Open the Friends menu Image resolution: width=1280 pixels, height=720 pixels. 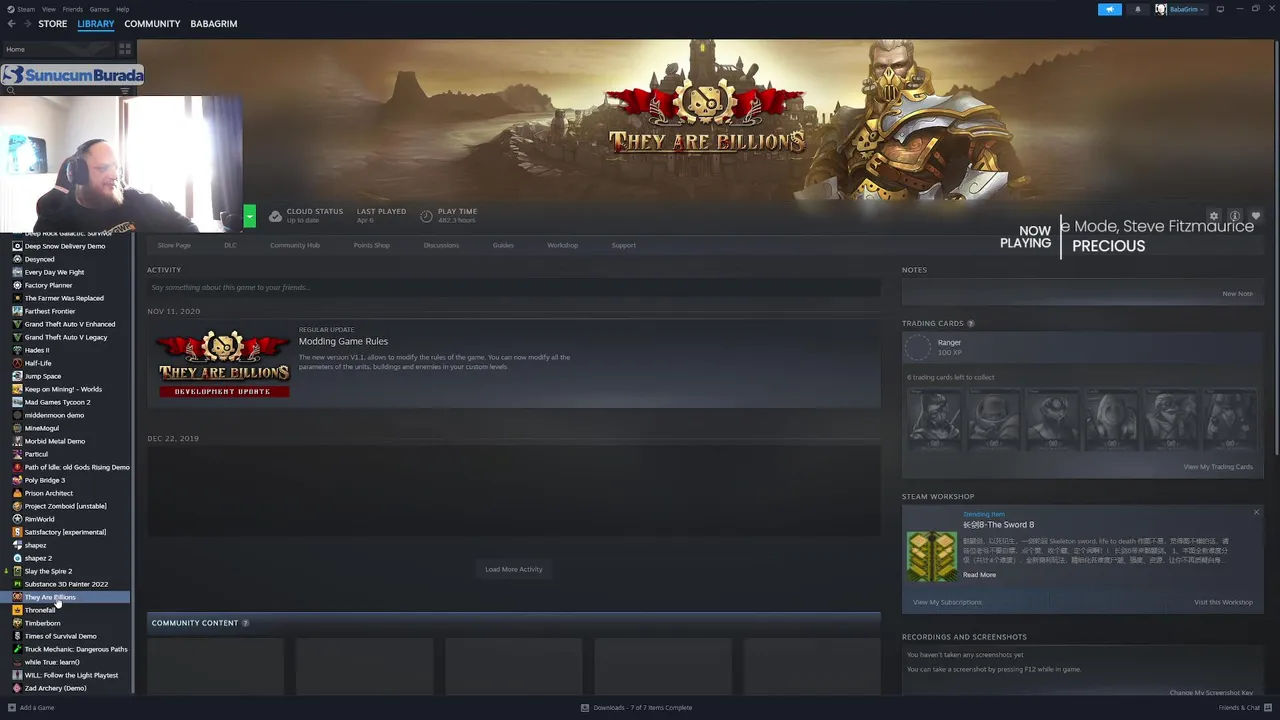click(73, 9)
